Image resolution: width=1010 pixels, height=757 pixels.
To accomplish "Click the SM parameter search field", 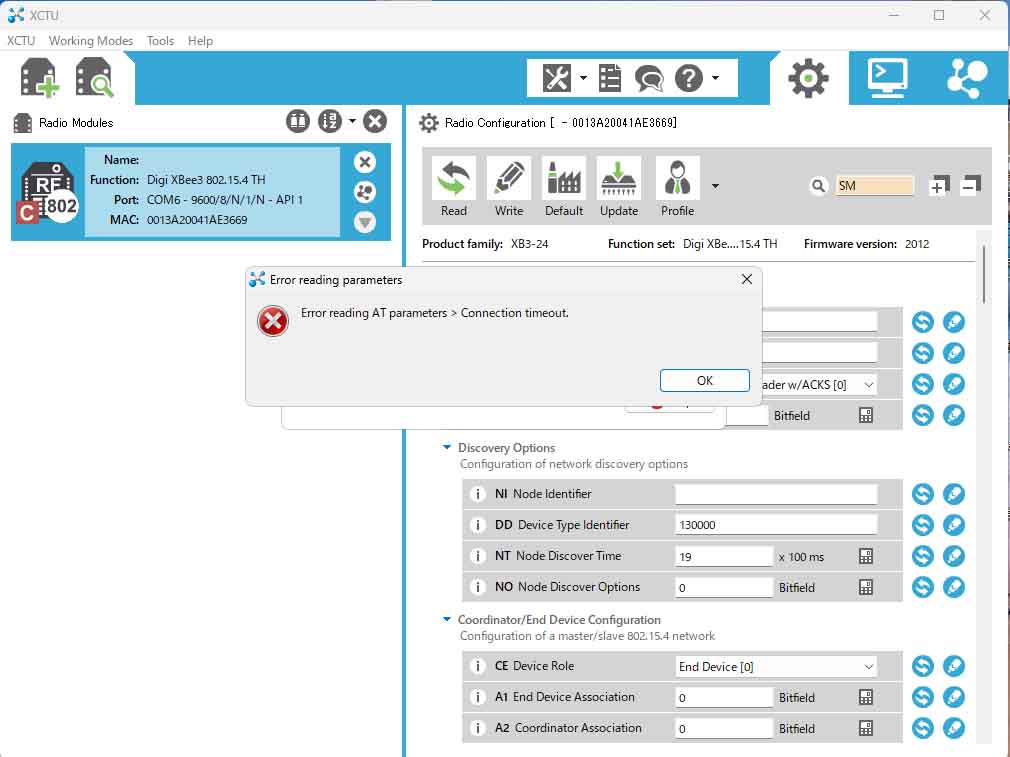I will point(874,186).
